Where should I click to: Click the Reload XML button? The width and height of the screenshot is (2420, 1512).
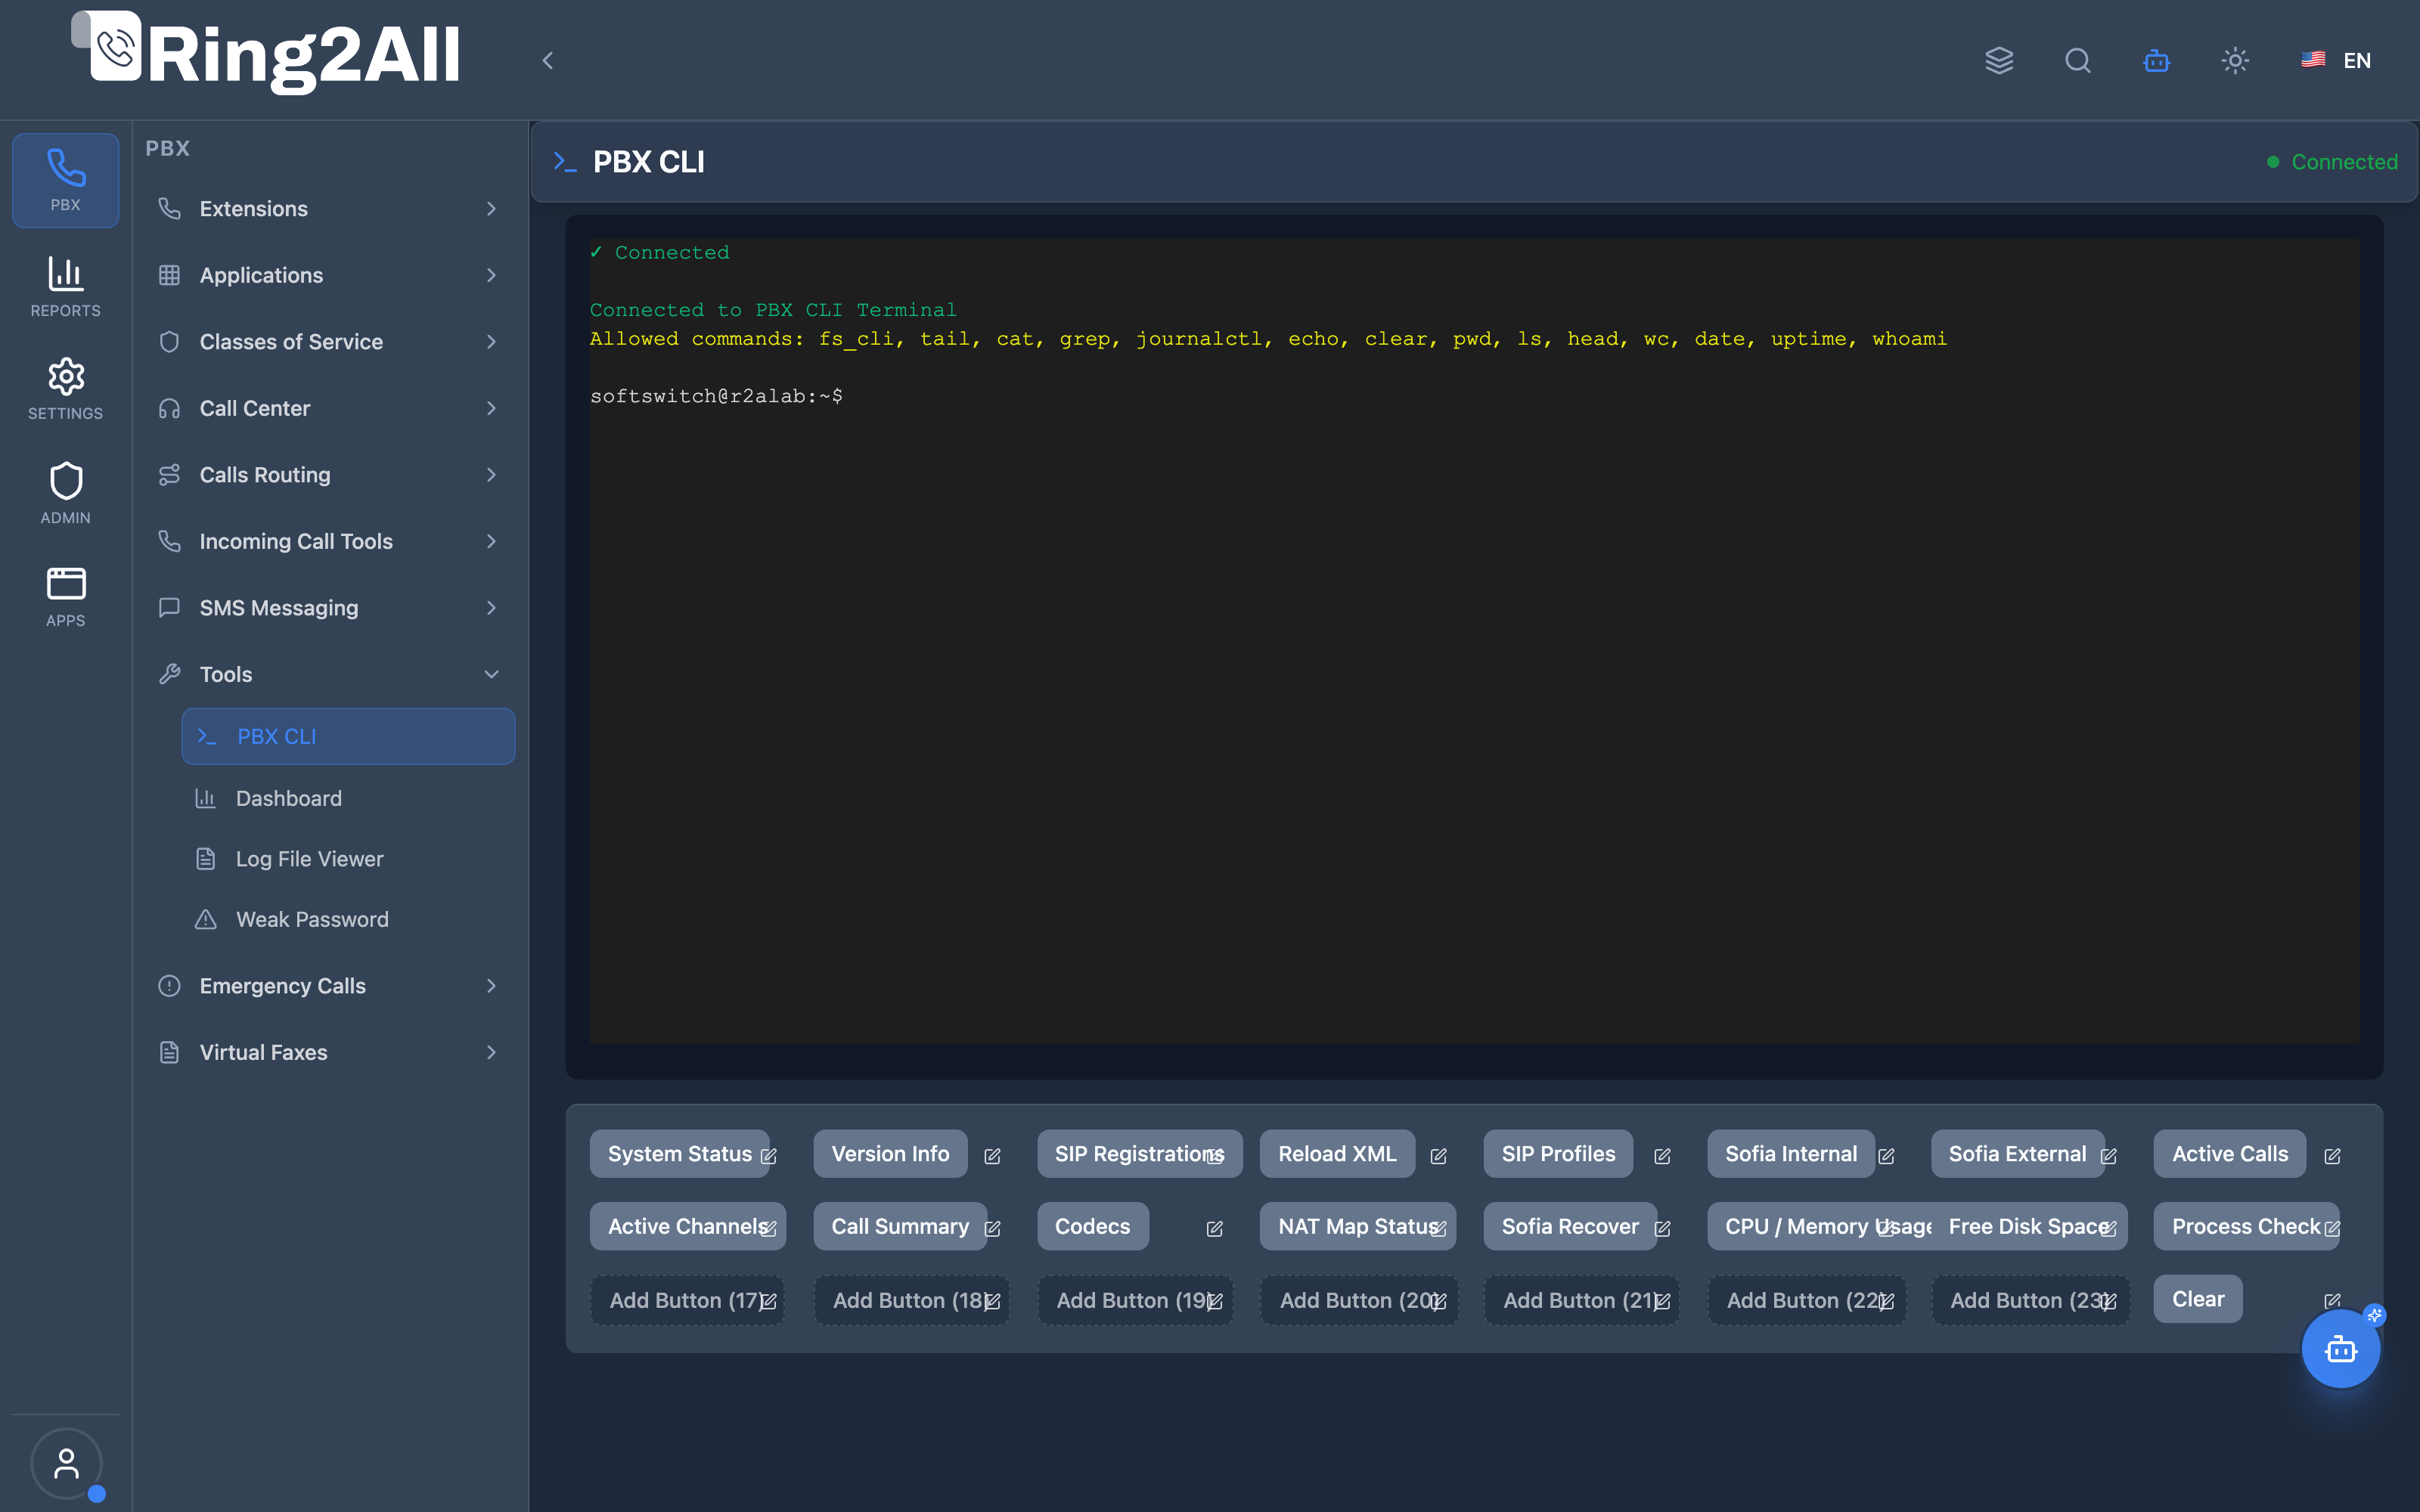[x=1337, y=1154]
